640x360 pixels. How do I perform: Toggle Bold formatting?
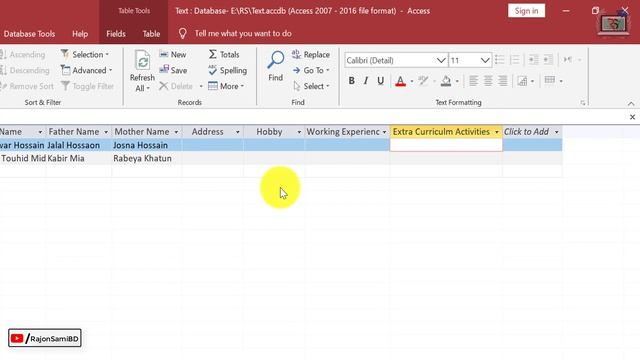coord(351,81)
